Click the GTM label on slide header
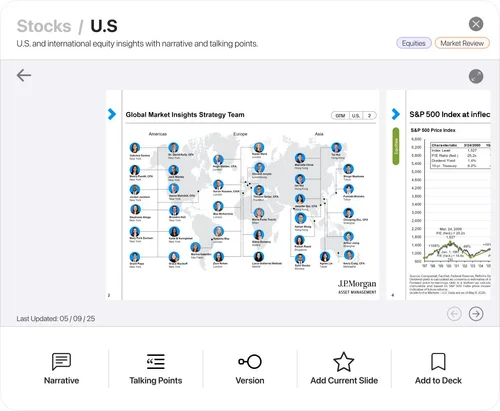This screenshot has width=500, height=411. pos(340,116)
